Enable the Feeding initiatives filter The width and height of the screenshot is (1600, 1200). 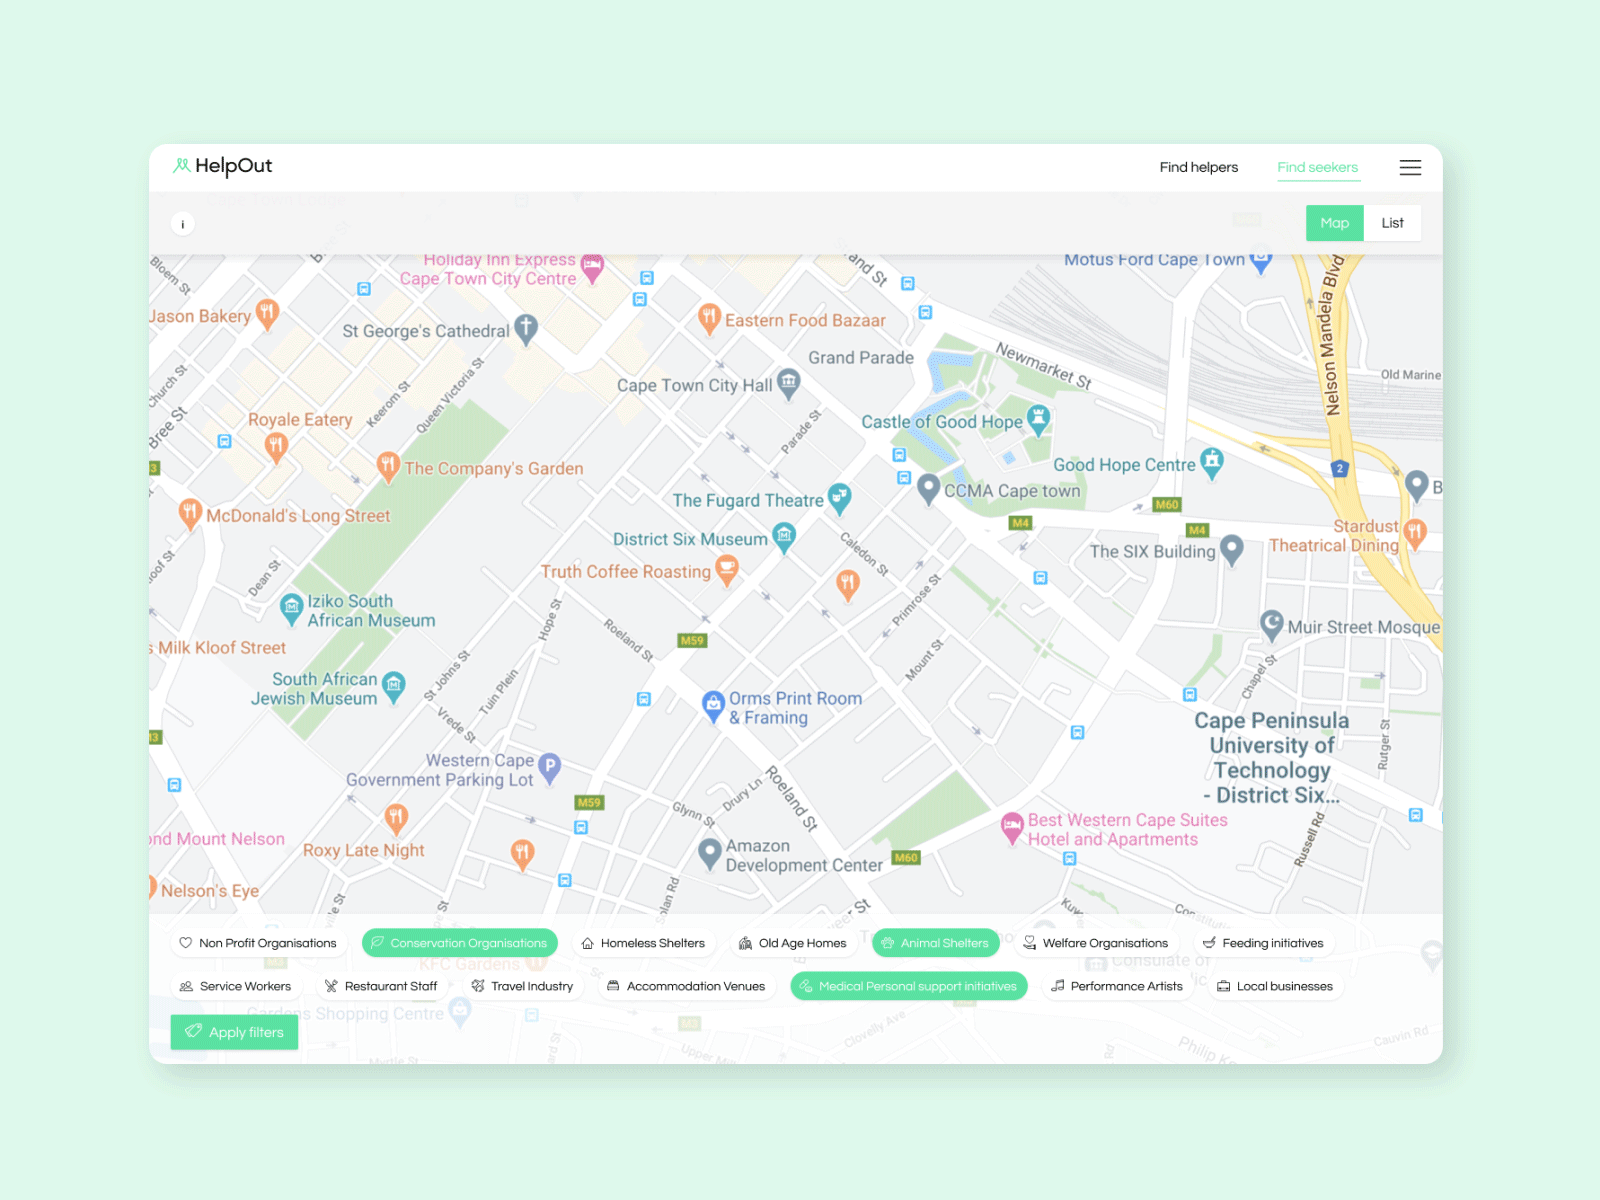point(1263,943)
